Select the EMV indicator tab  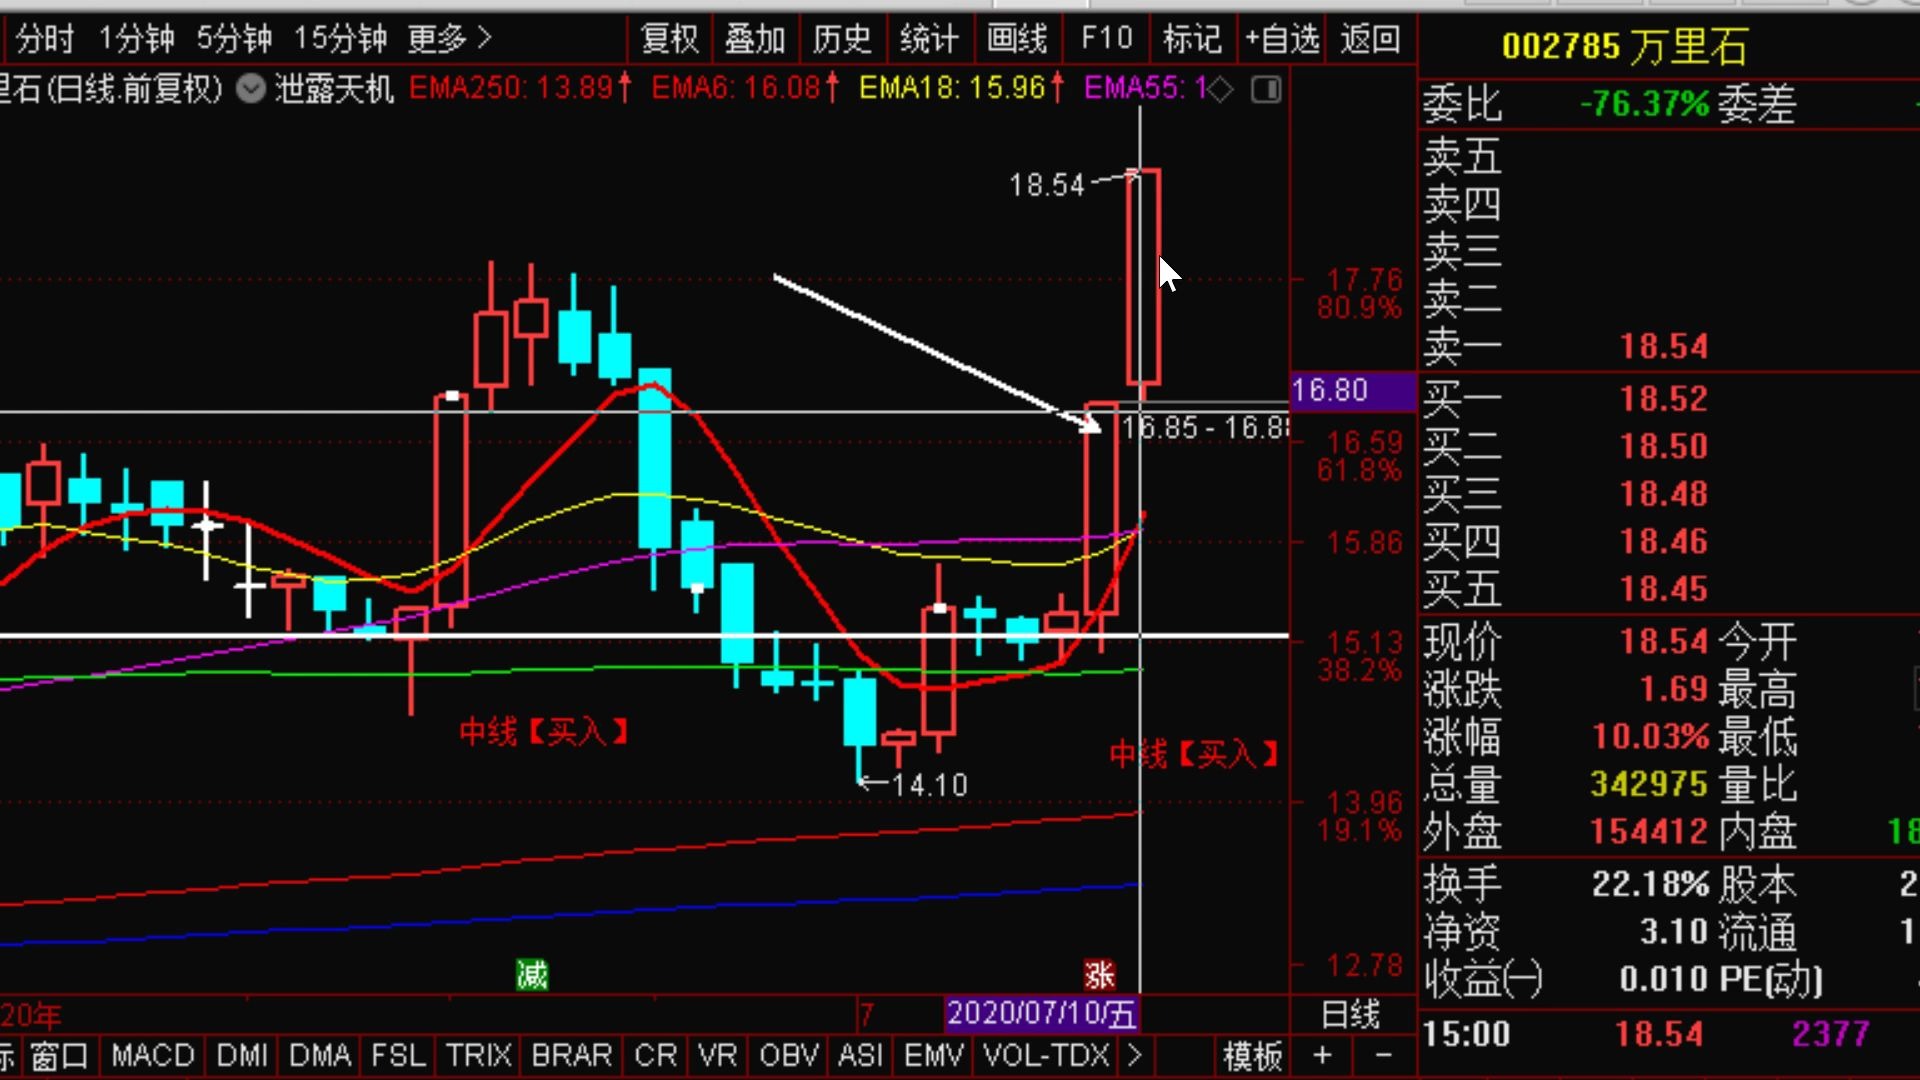click(934, 1056)
